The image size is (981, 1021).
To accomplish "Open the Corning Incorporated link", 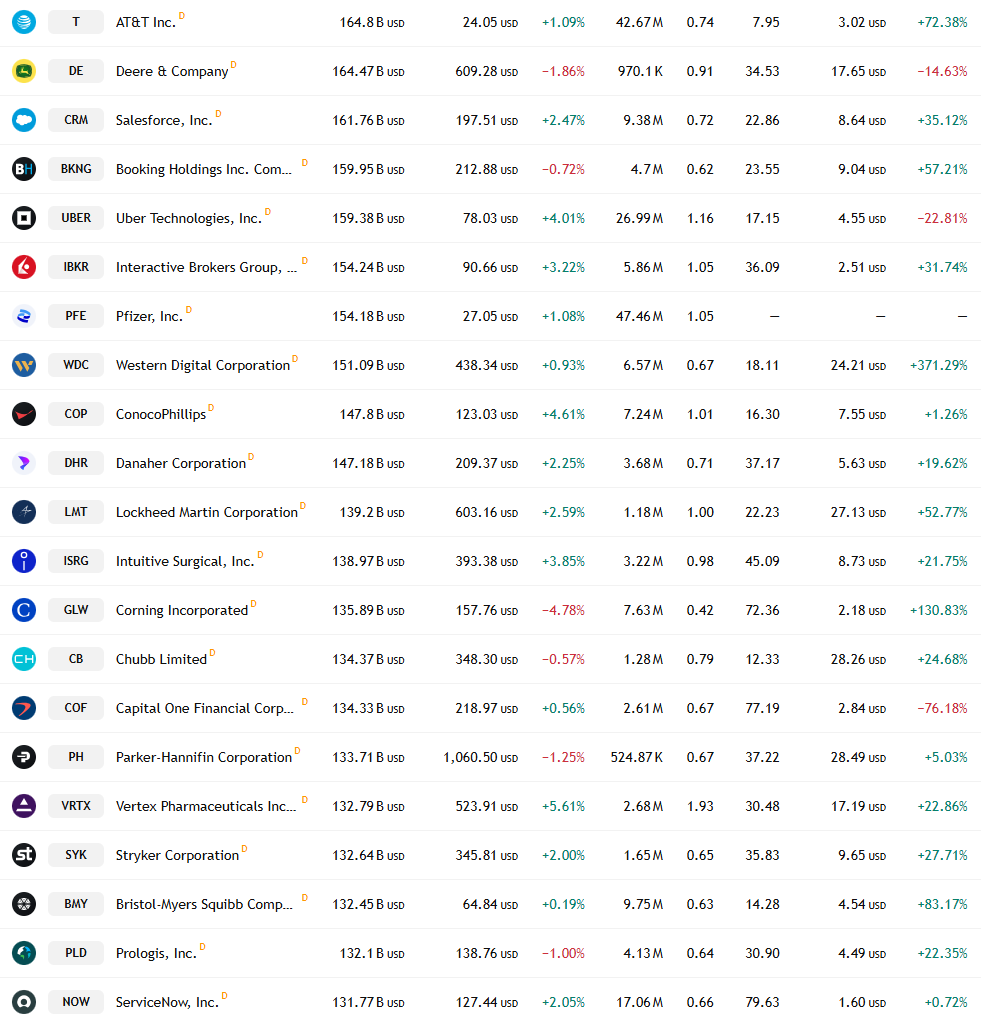I will (182, 610).
